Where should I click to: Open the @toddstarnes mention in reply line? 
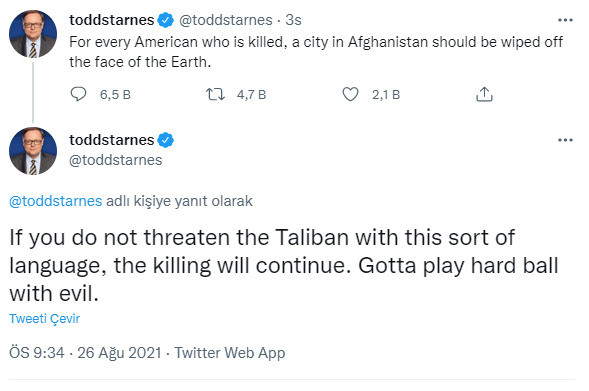click(56, 201)
